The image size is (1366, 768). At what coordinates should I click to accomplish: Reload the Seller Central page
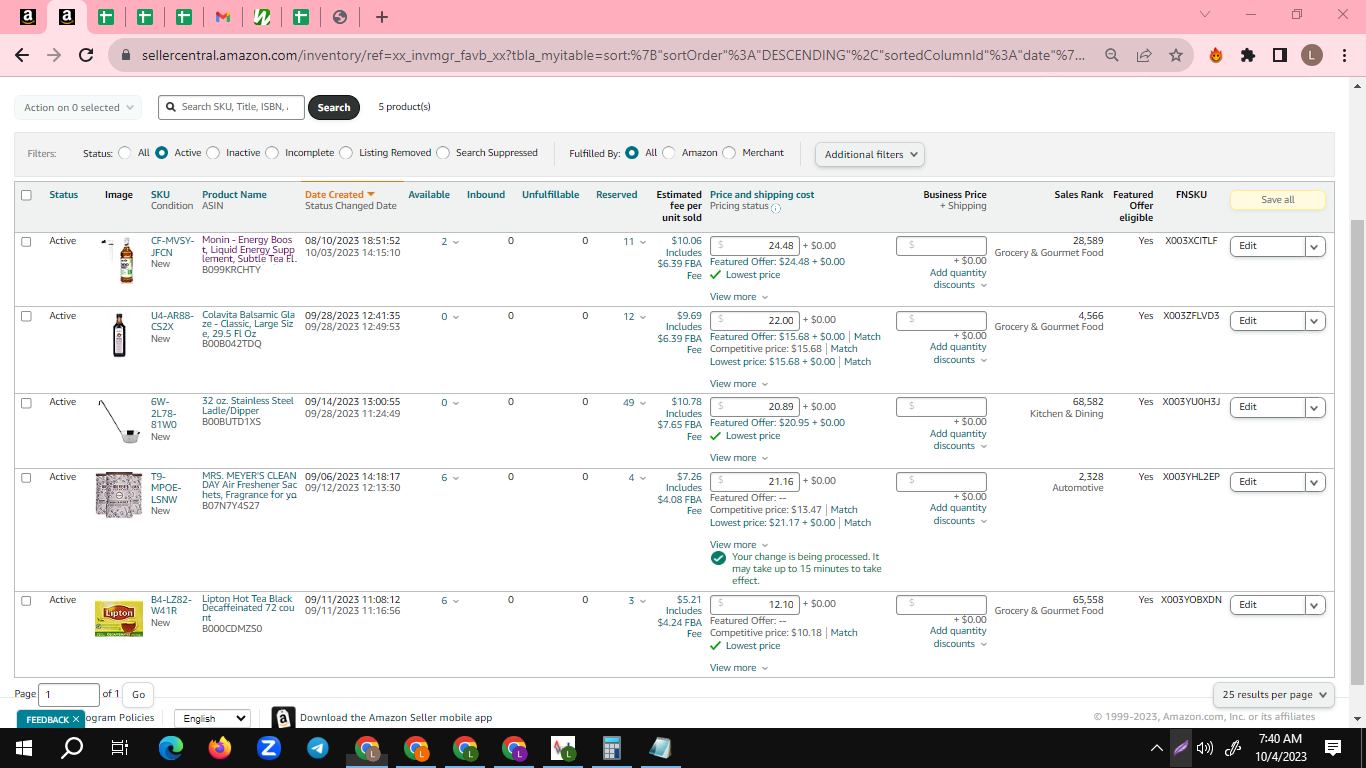pos(86,55)
